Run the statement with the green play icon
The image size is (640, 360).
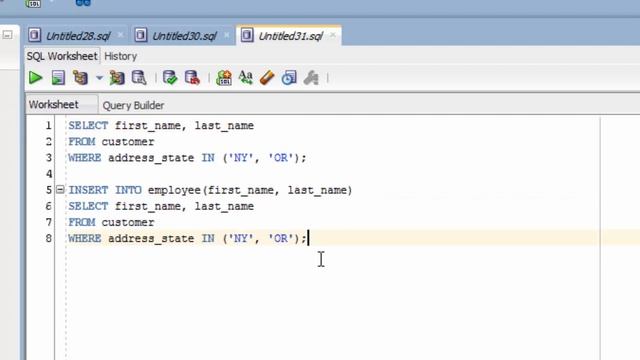(x=36, y=78)
